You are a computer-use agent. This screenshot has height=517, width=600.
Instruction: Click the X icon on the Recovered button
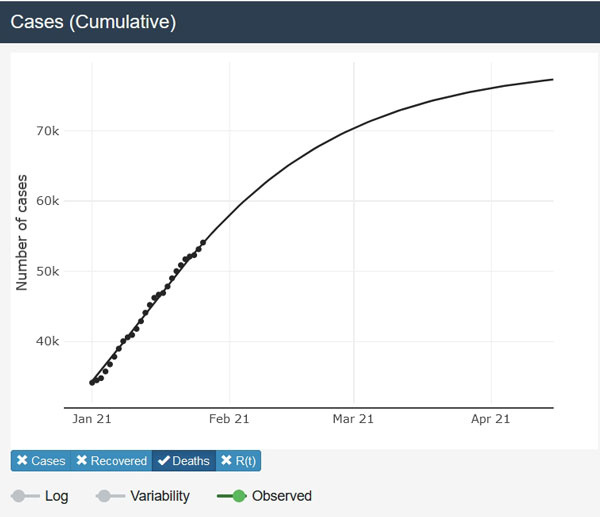[x=81, y=461]
